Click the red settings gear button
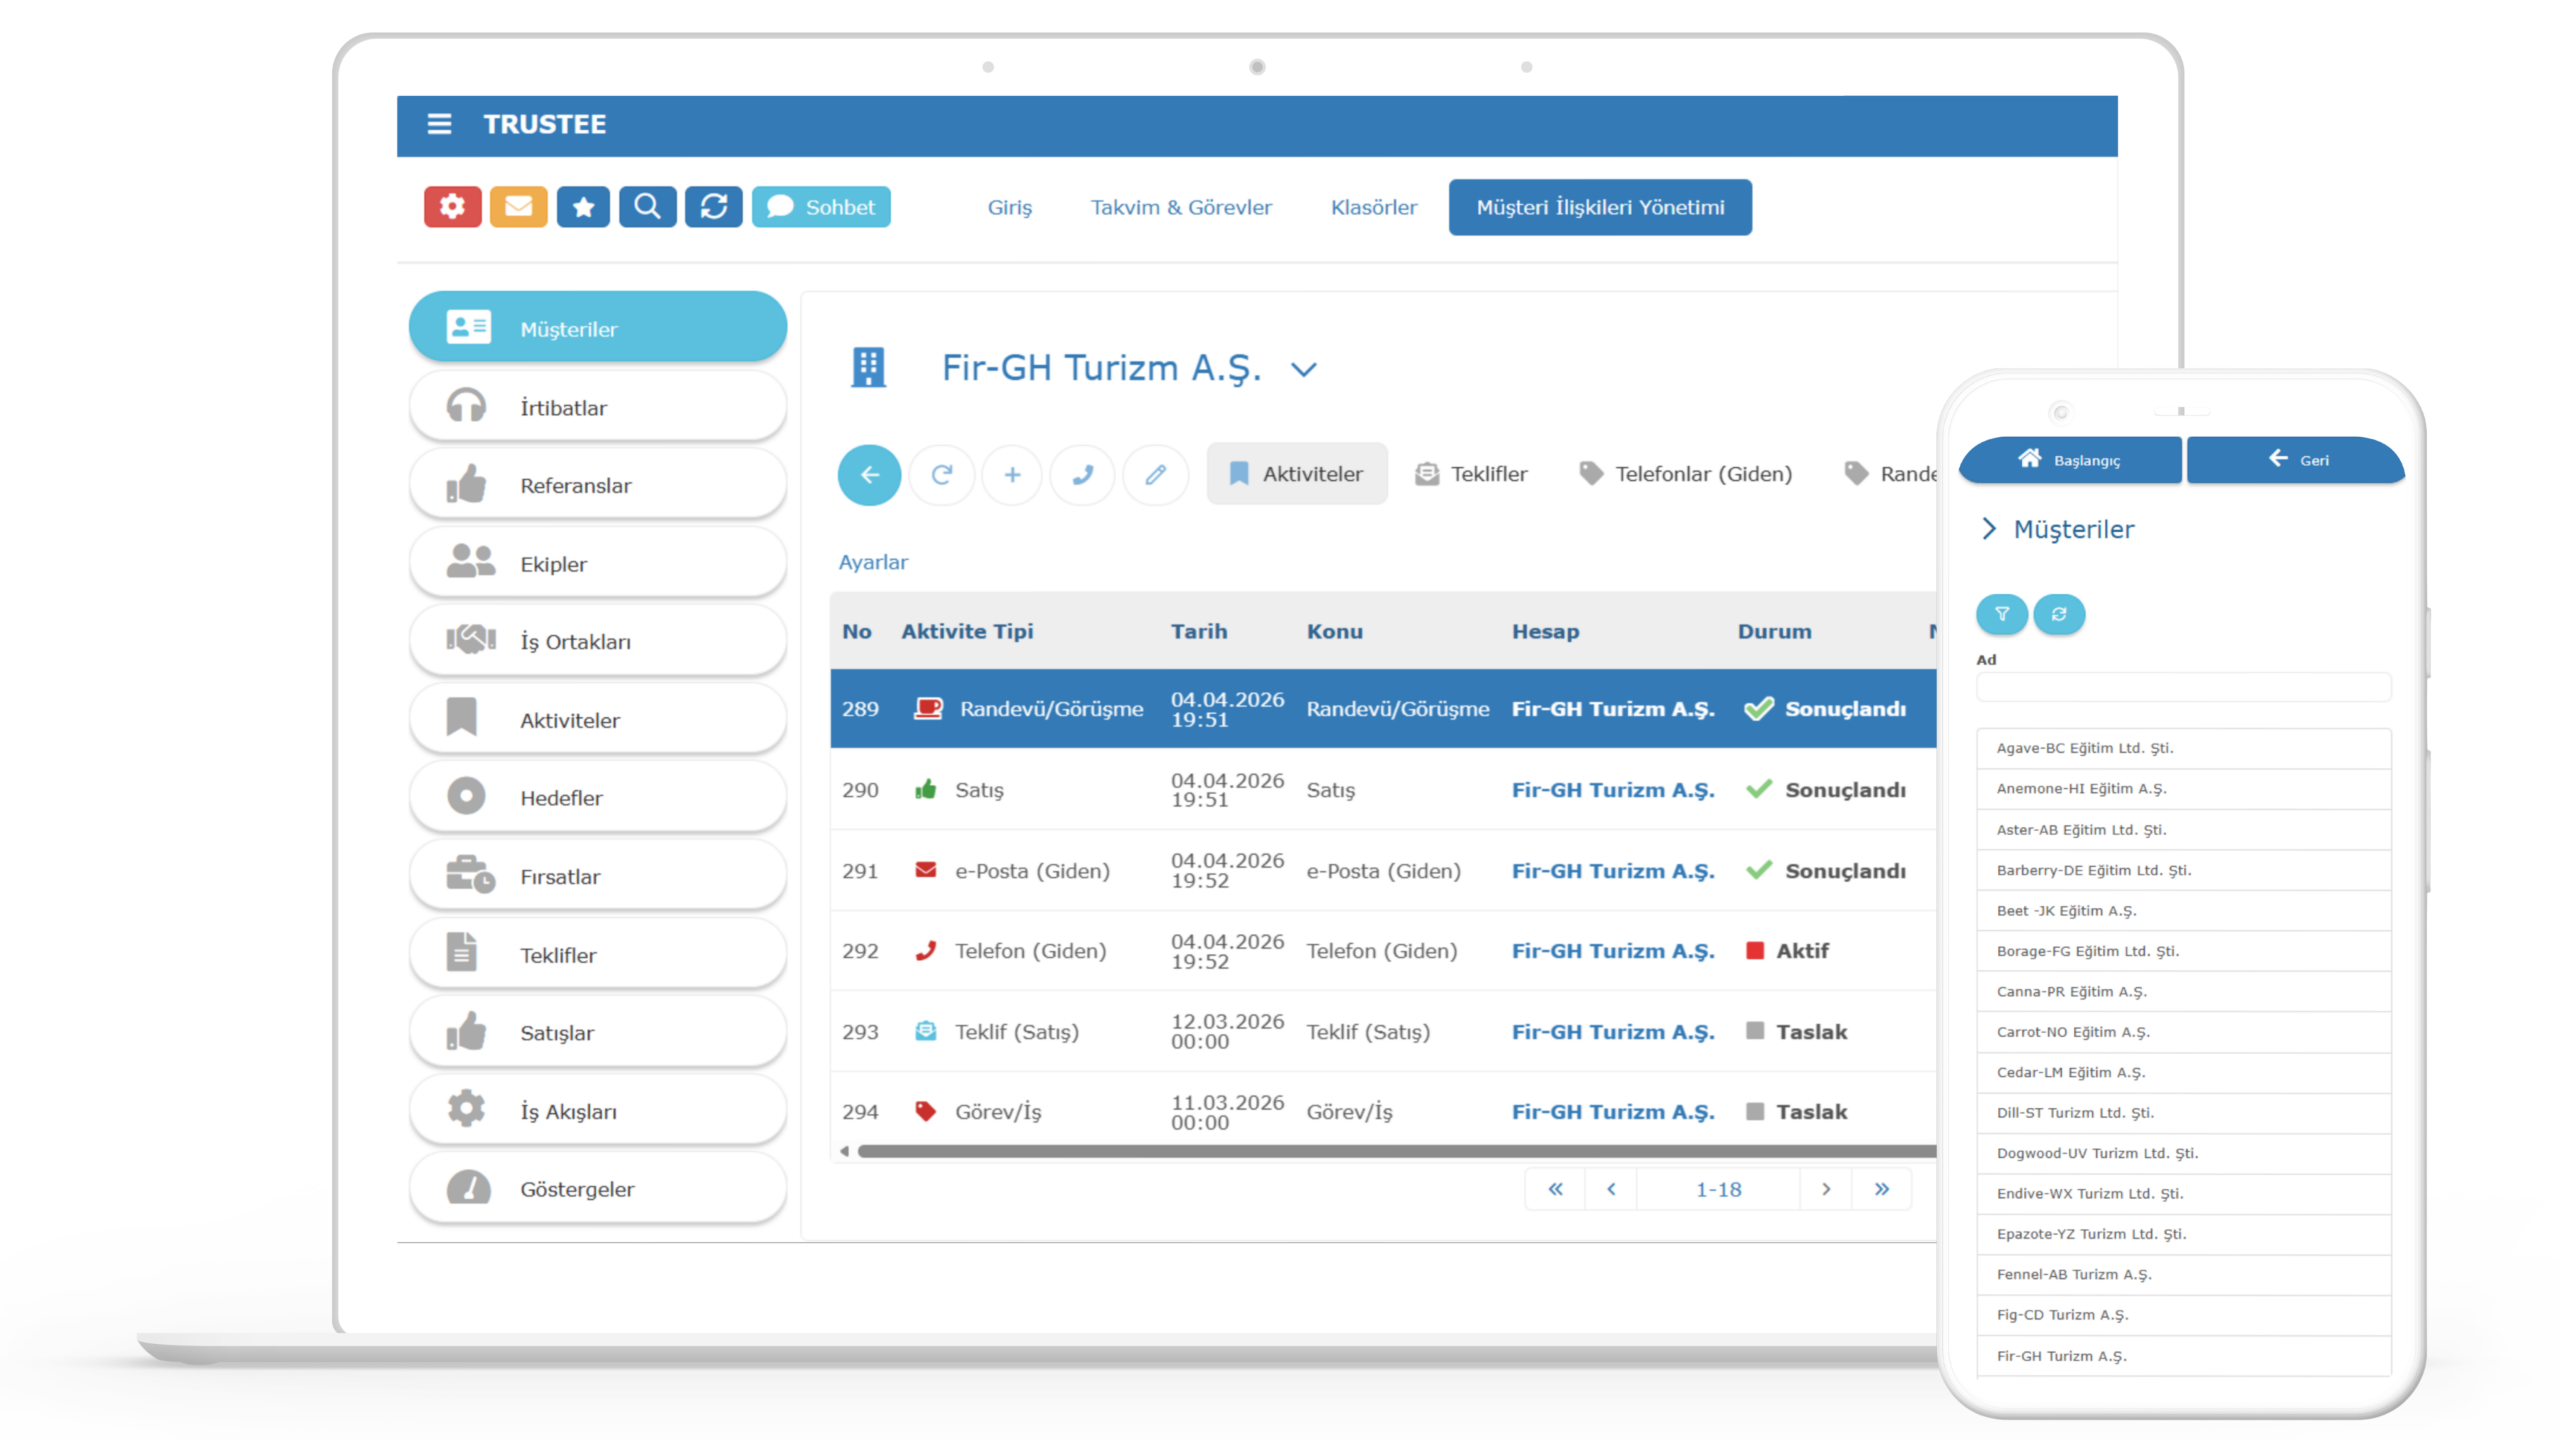Screen dimensions: 2560x1440 coord(452,207)
